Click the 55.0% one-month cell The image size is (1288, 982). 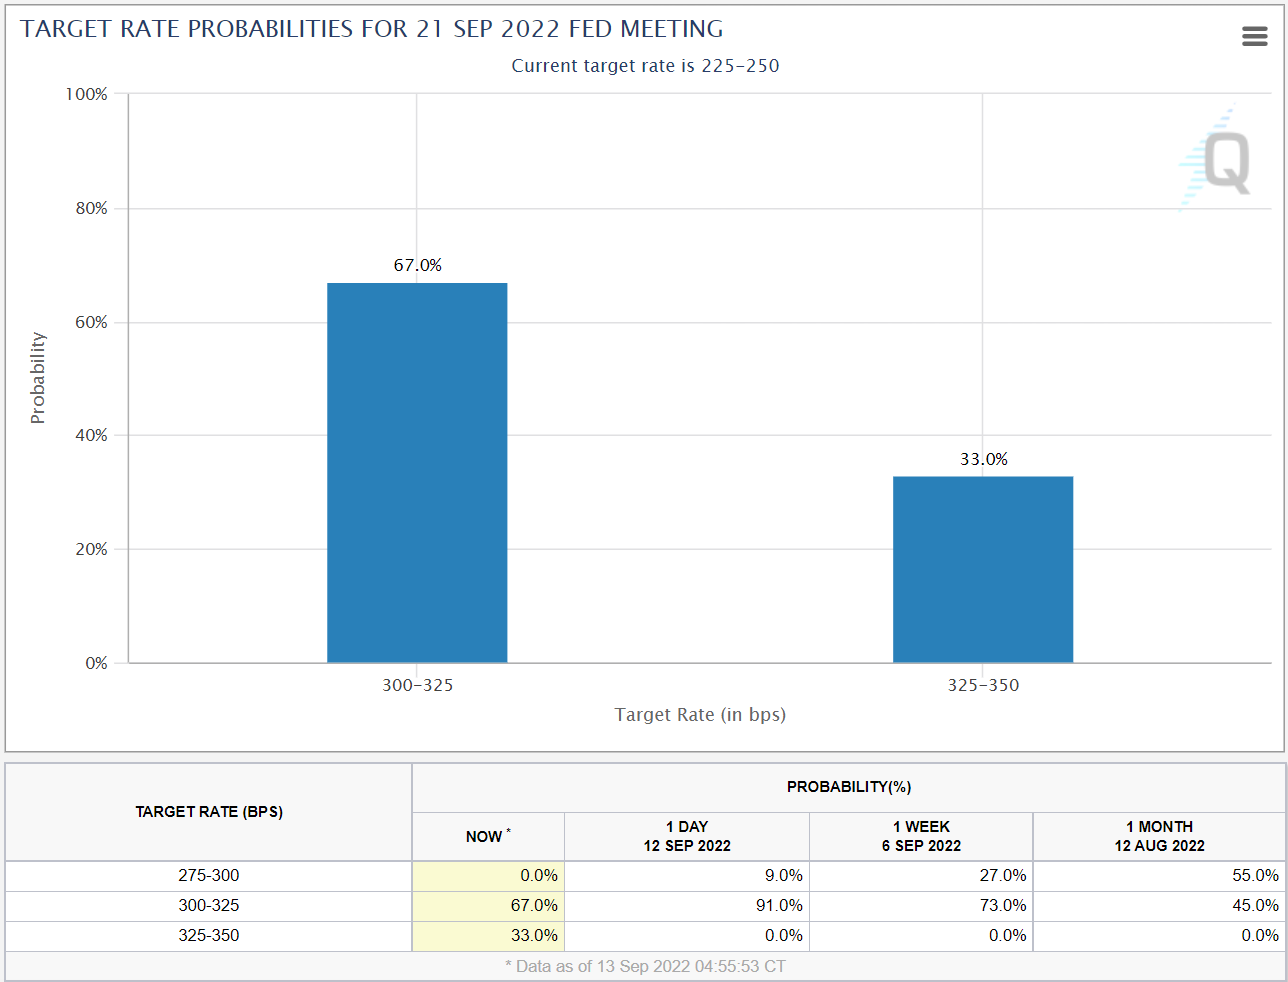(x=1160, y=875)
